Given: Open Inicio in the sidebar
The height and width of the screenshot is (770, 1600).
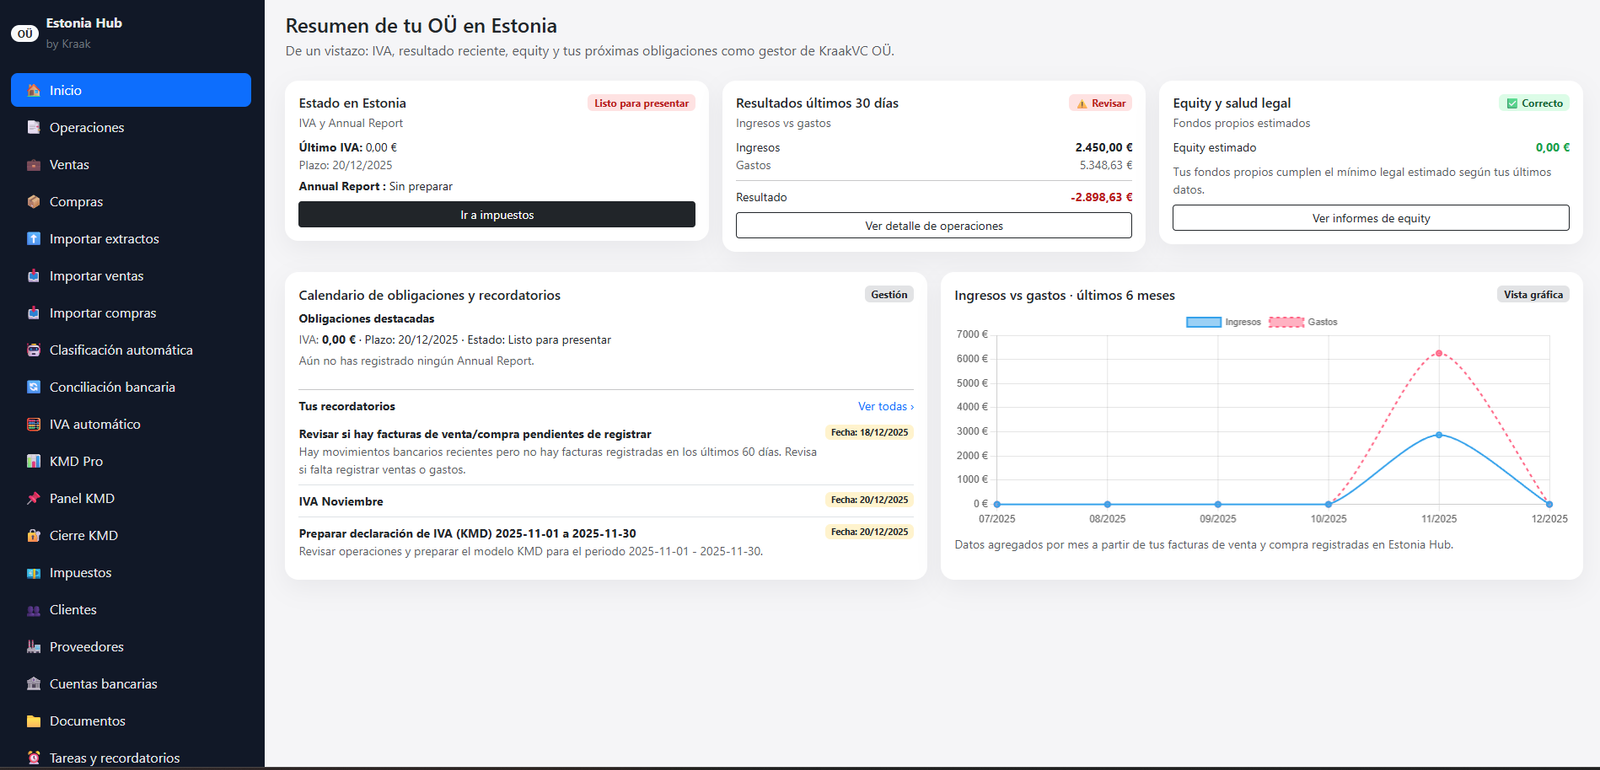Looking at the screenshot, I should 131,90.
